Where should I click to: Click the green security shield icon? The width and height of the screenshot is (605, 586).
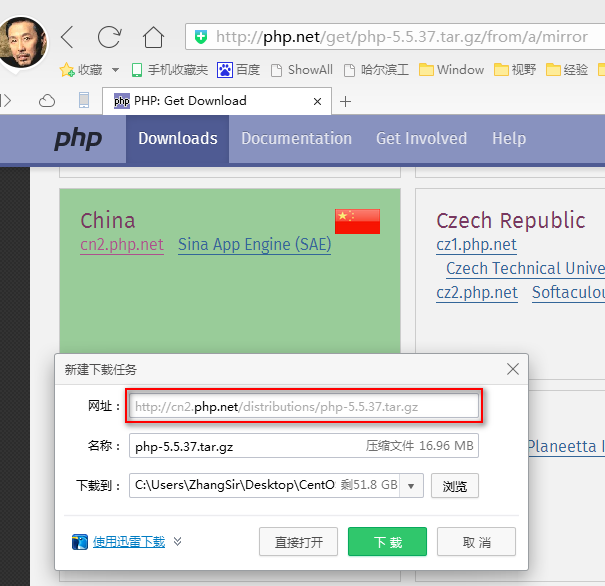coord(201,37)
